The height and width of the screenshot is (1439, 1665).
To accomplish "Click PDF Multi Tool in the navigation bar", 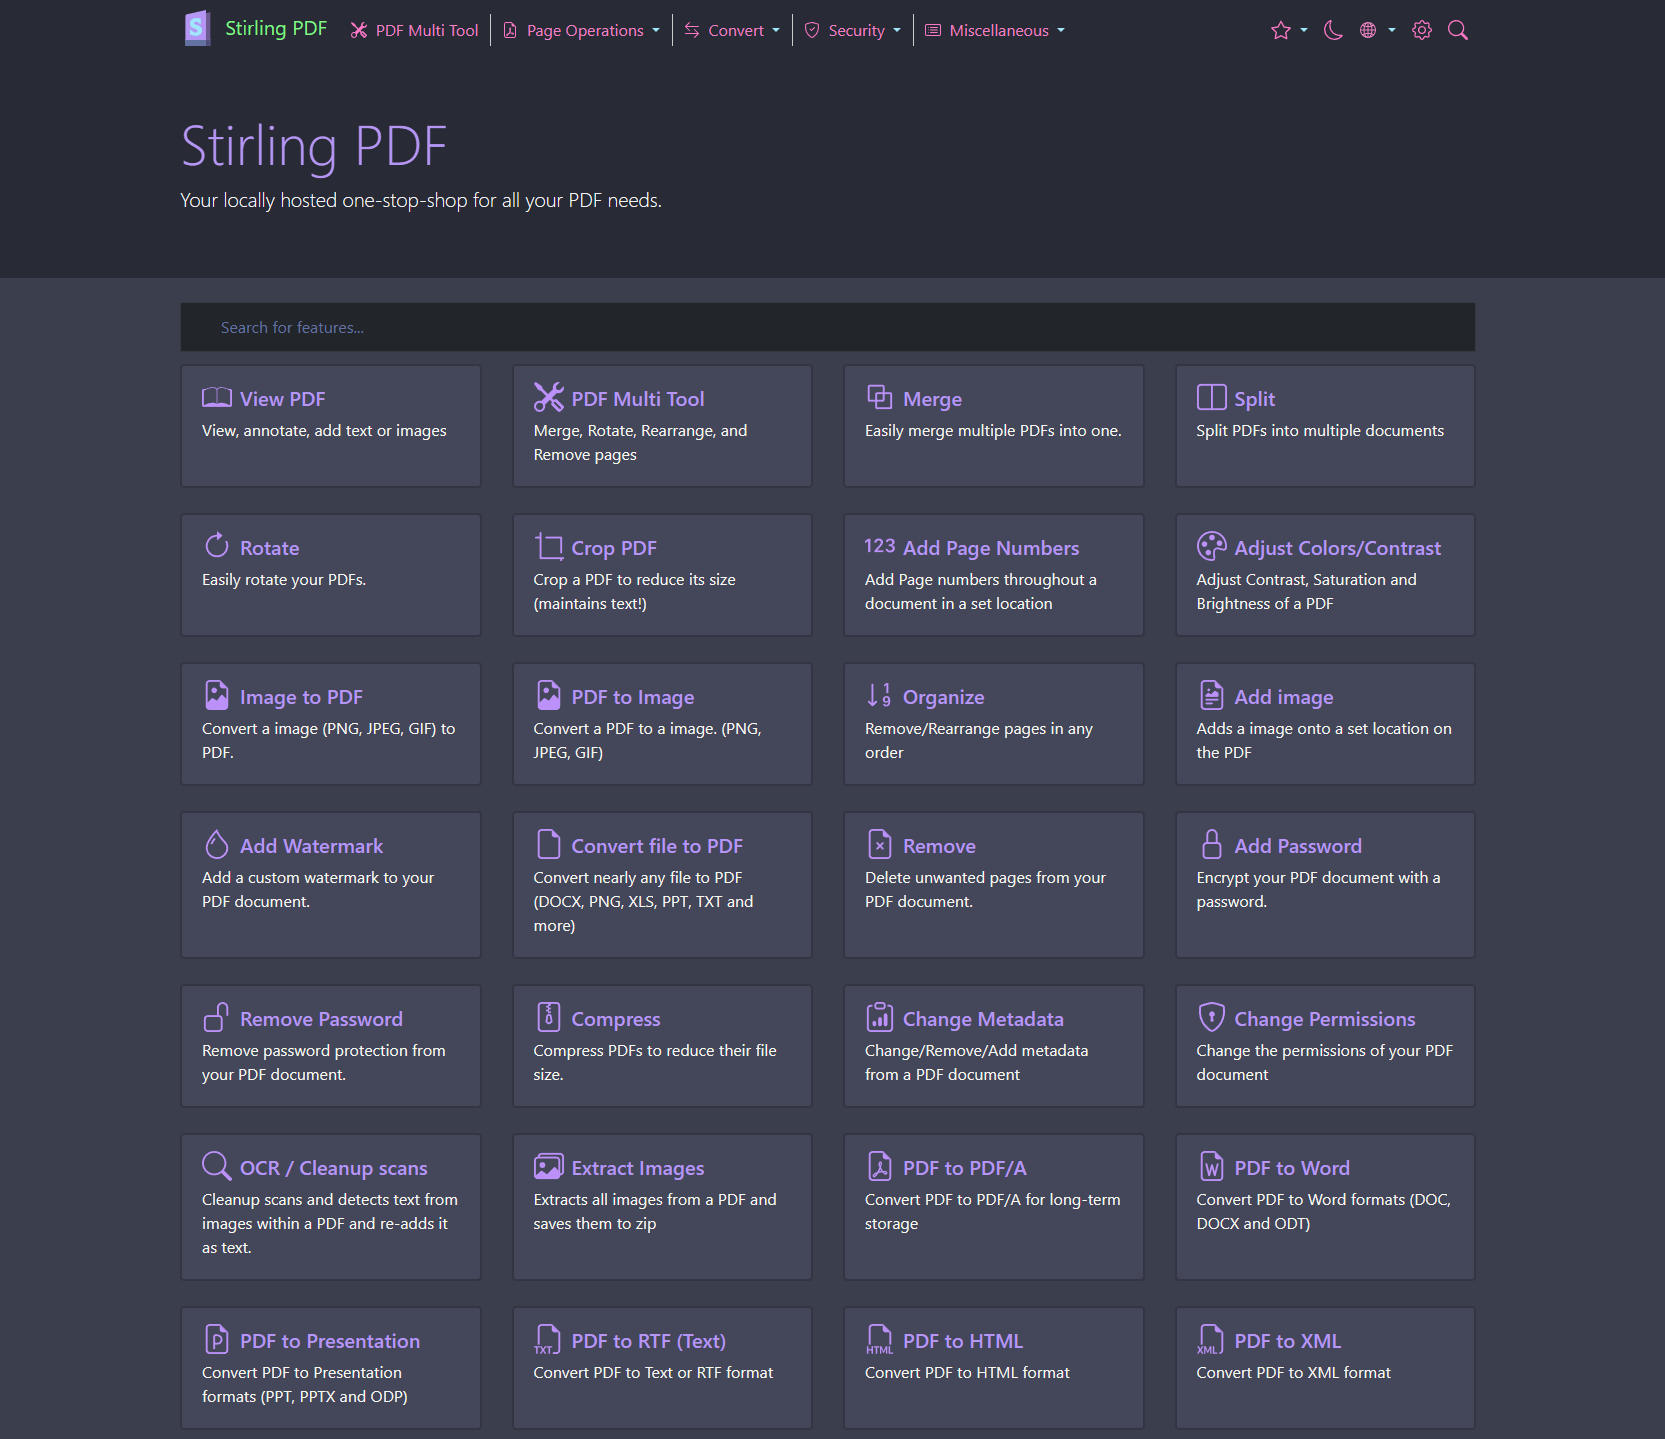I will coord(414,30).
